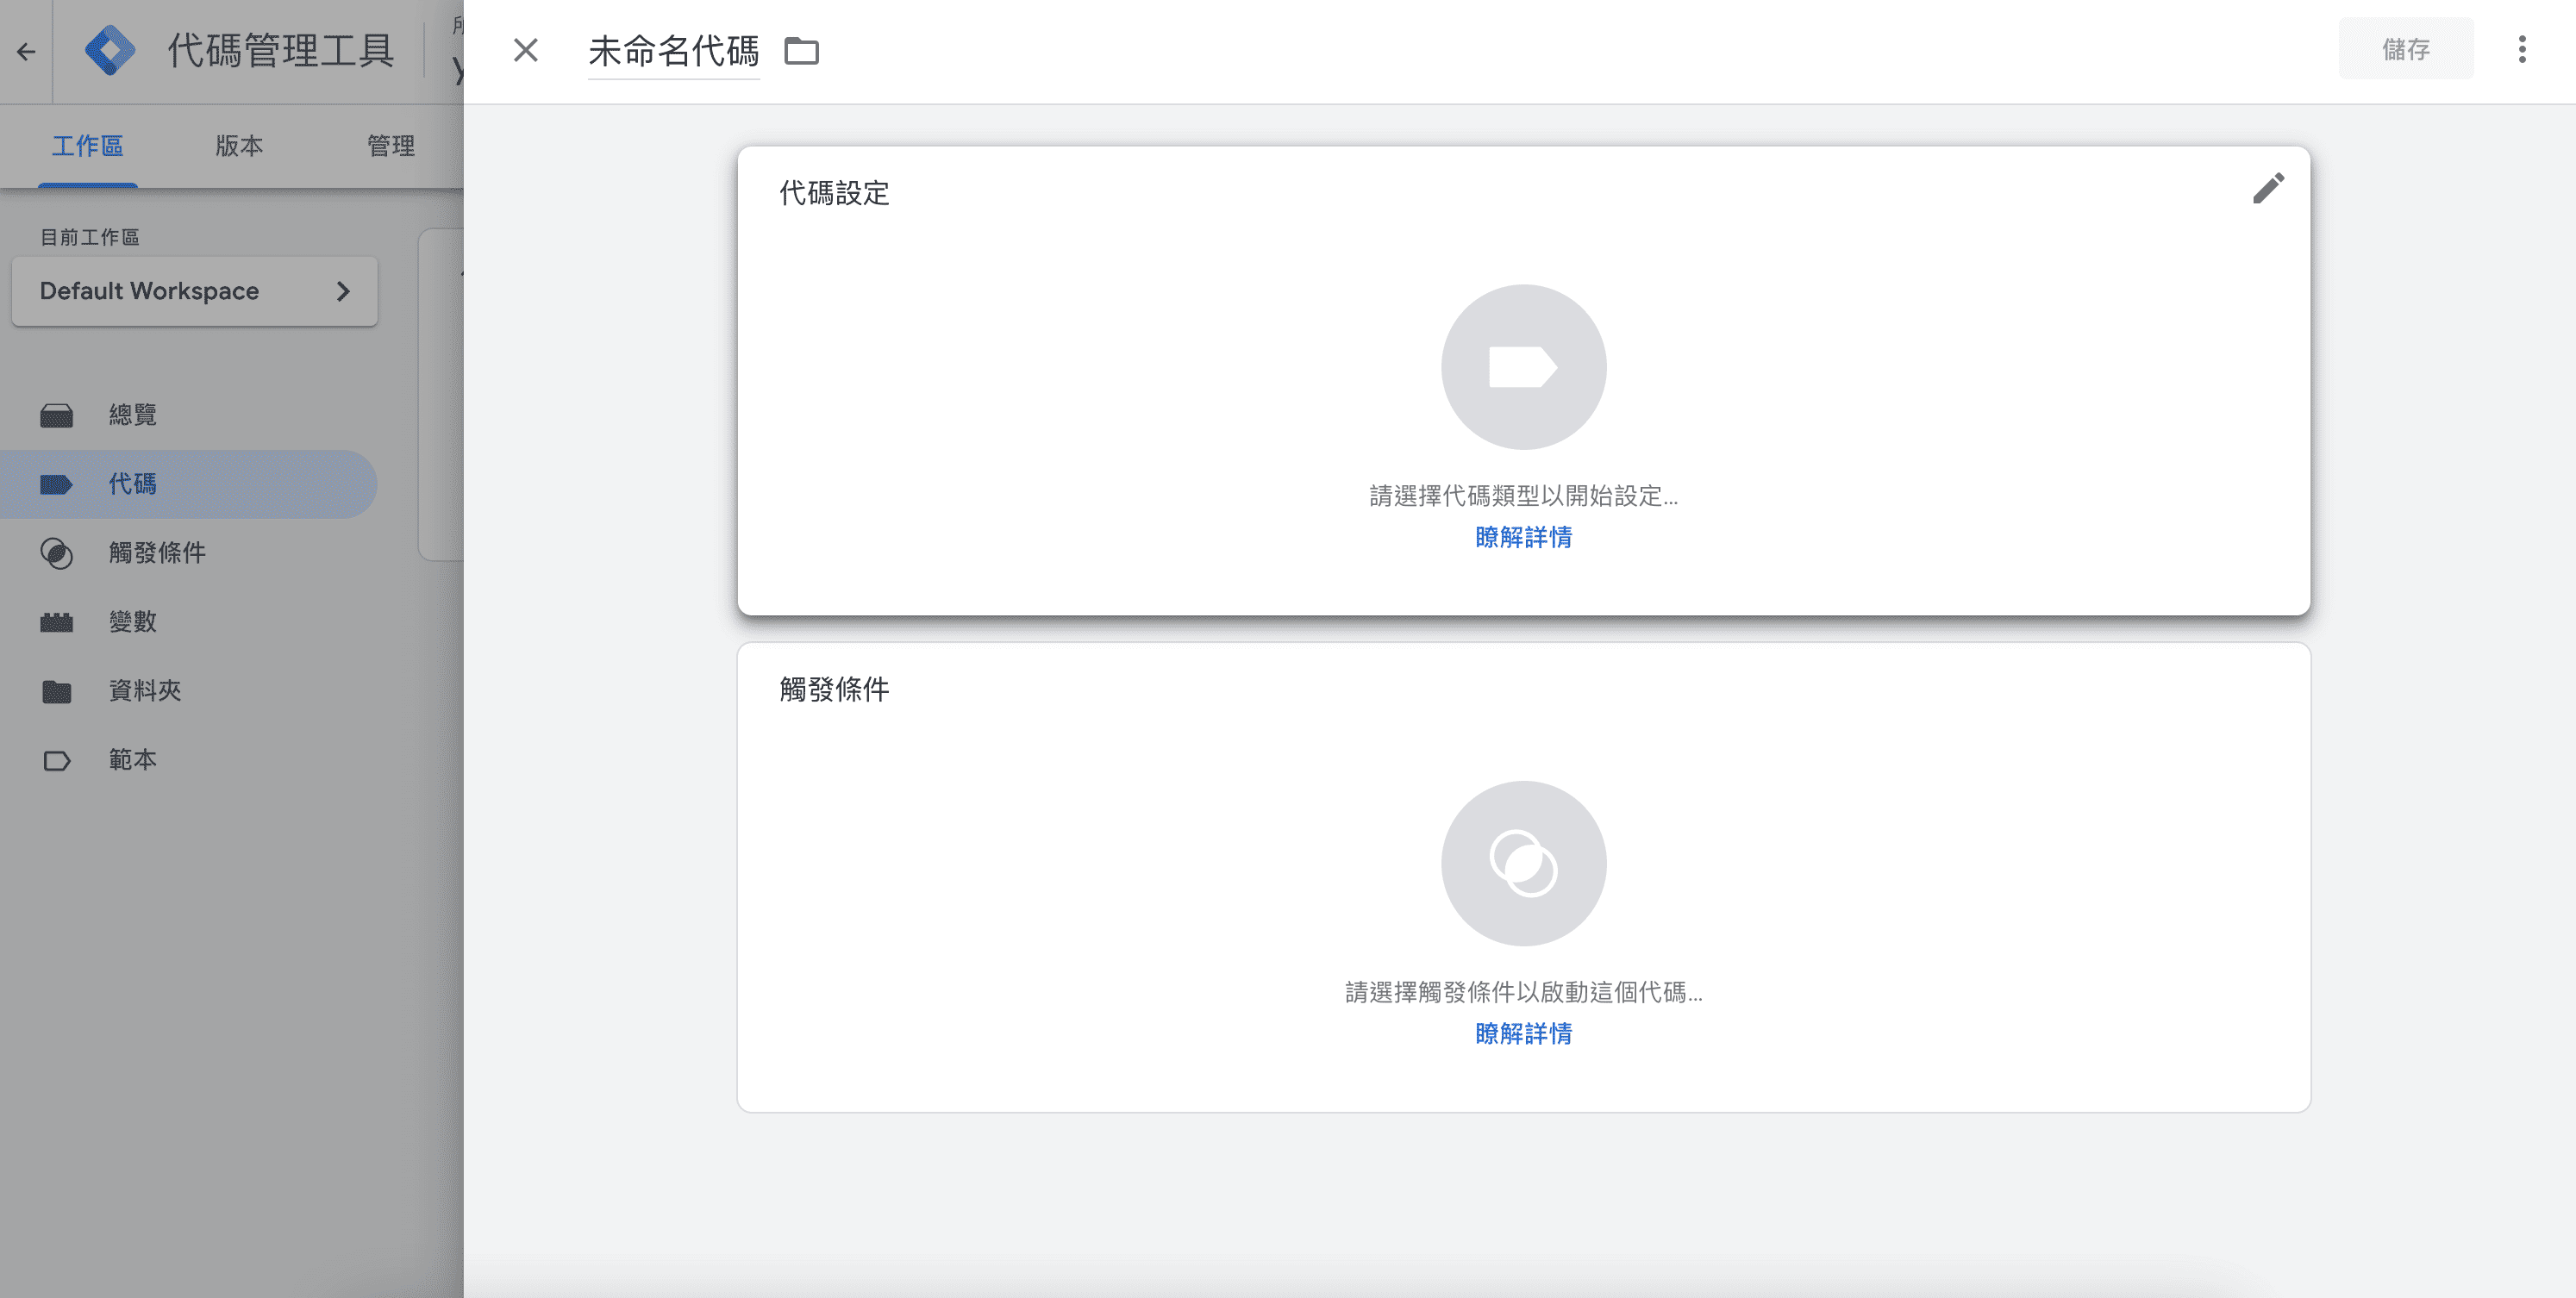The image size is (2576, 1298).
Task: Open 資料夾 in the sidebar
Action: point(144,690)
